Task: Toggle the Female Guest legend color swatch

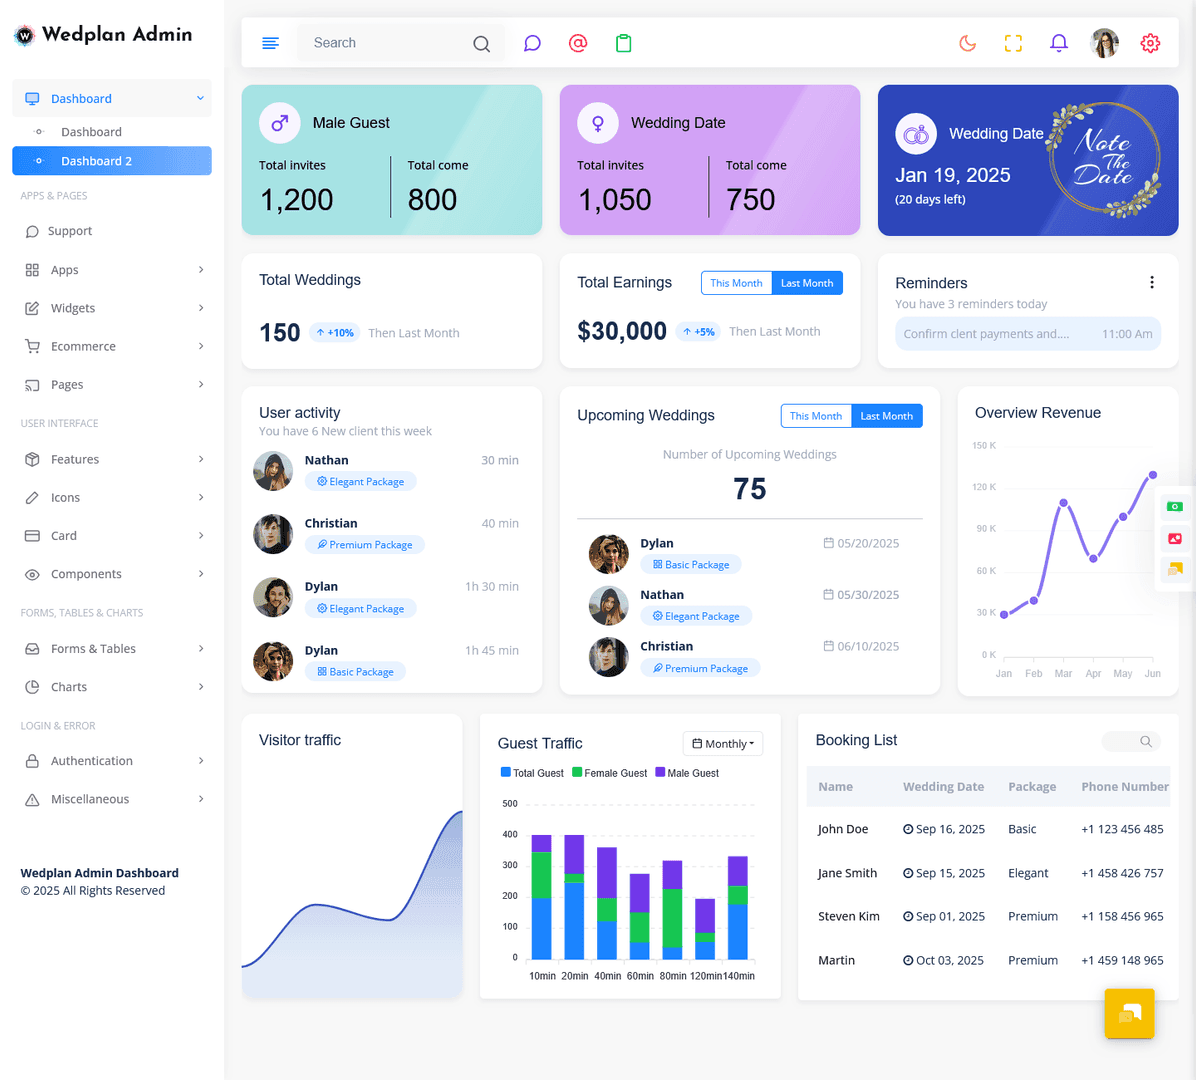Action: (x=577, y=773)
